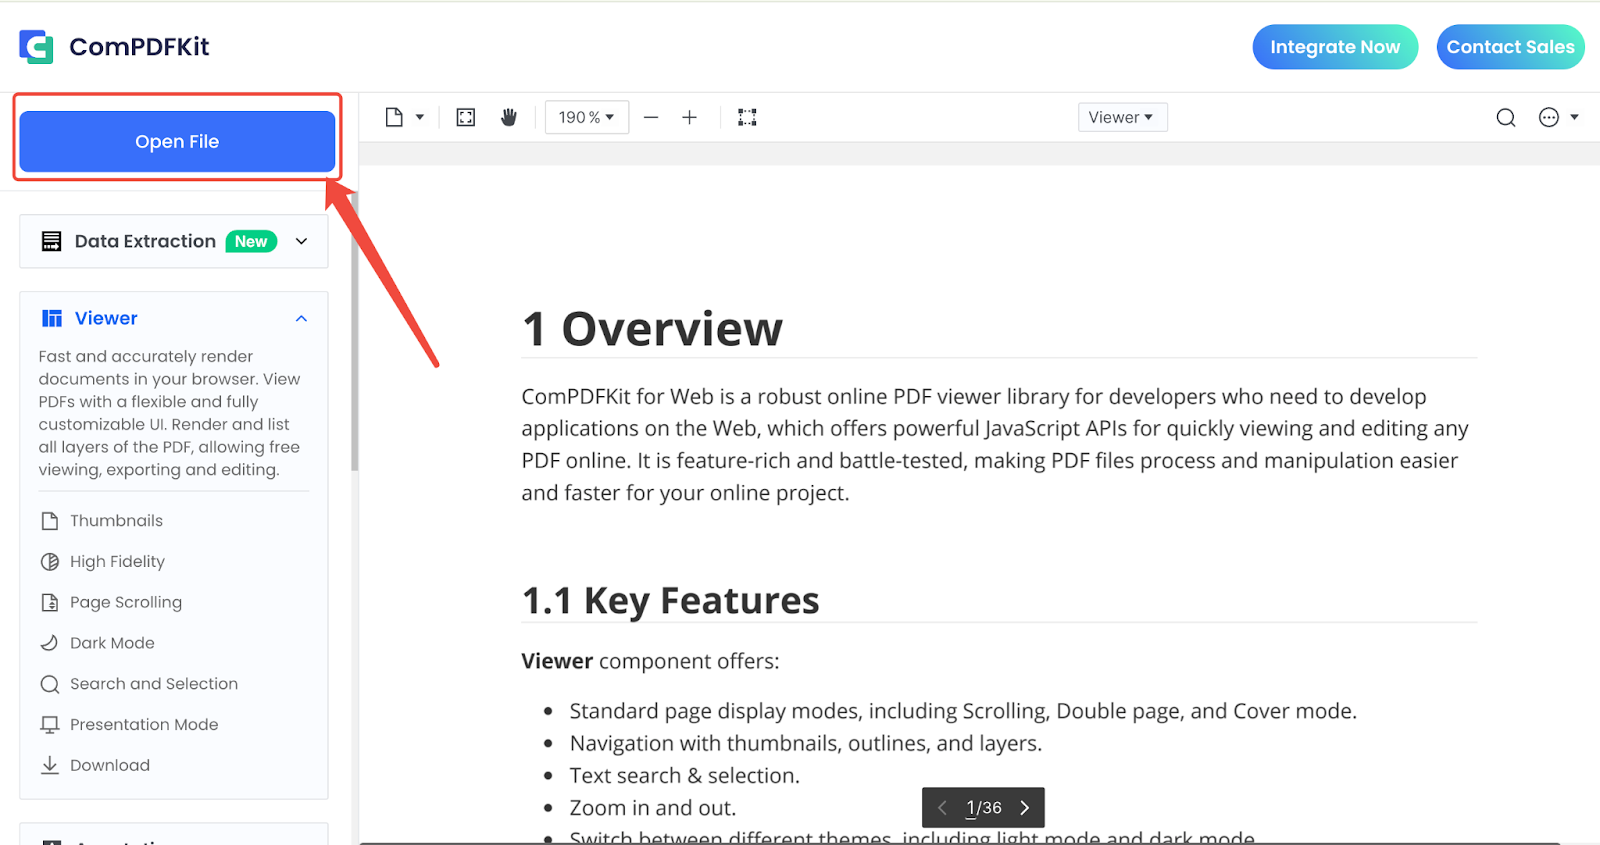This screenshot has height=845, width=1600.
Task: Click the '1 Overview' heading
Action: tap(652, 329)
